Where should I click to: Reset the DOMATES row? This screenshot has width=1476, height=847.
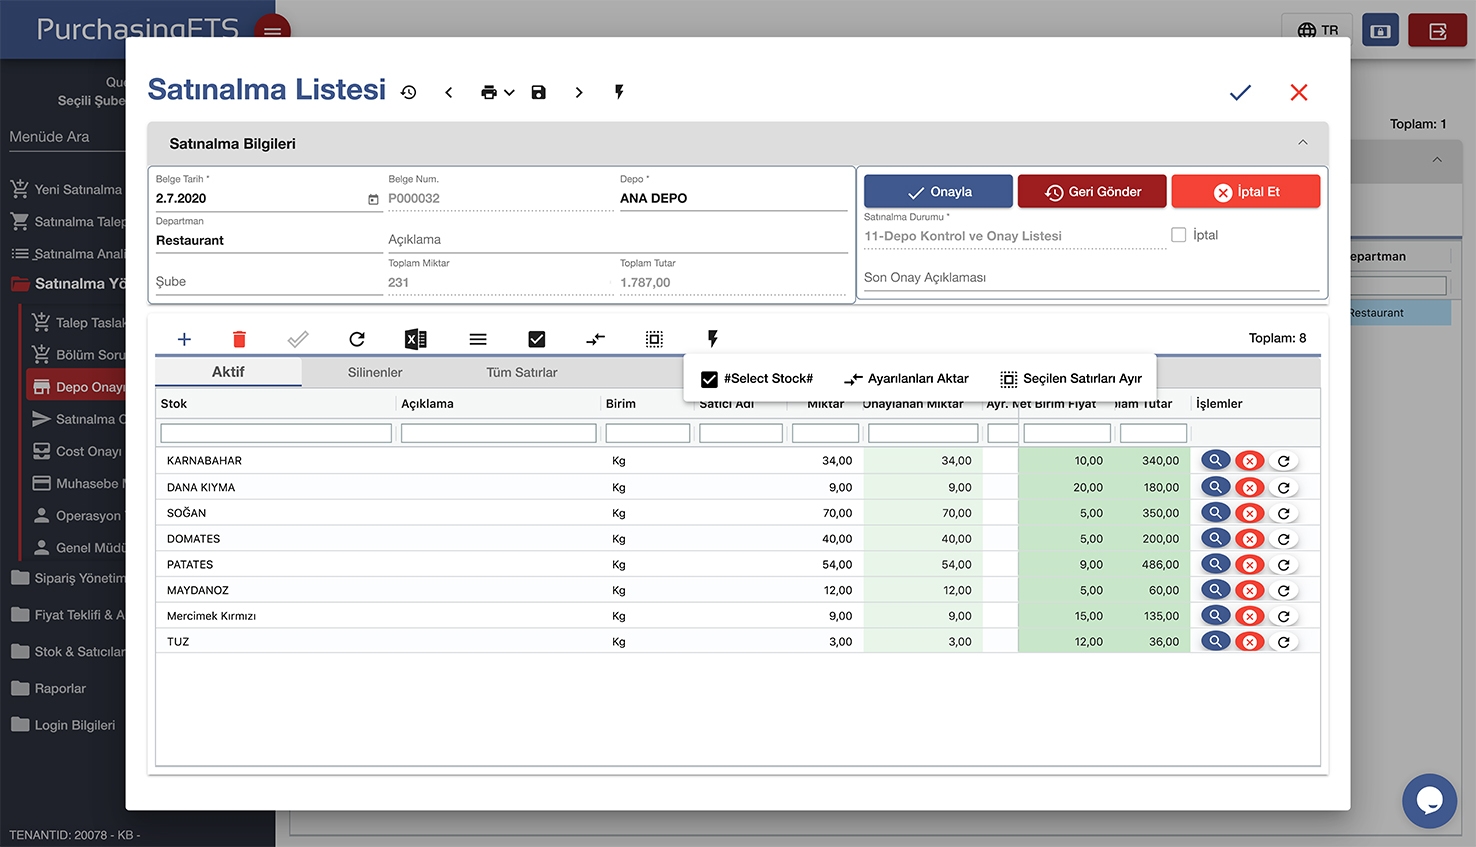coord(1284,539)
